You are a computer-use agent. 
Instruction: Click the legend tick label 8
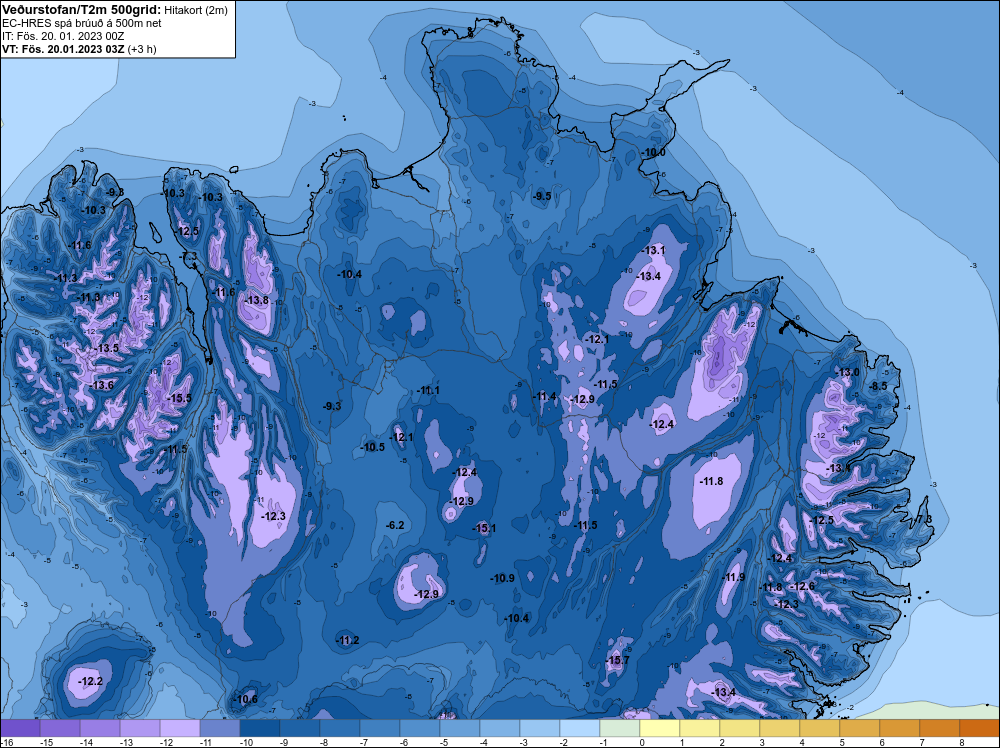[x=962, y=742]
